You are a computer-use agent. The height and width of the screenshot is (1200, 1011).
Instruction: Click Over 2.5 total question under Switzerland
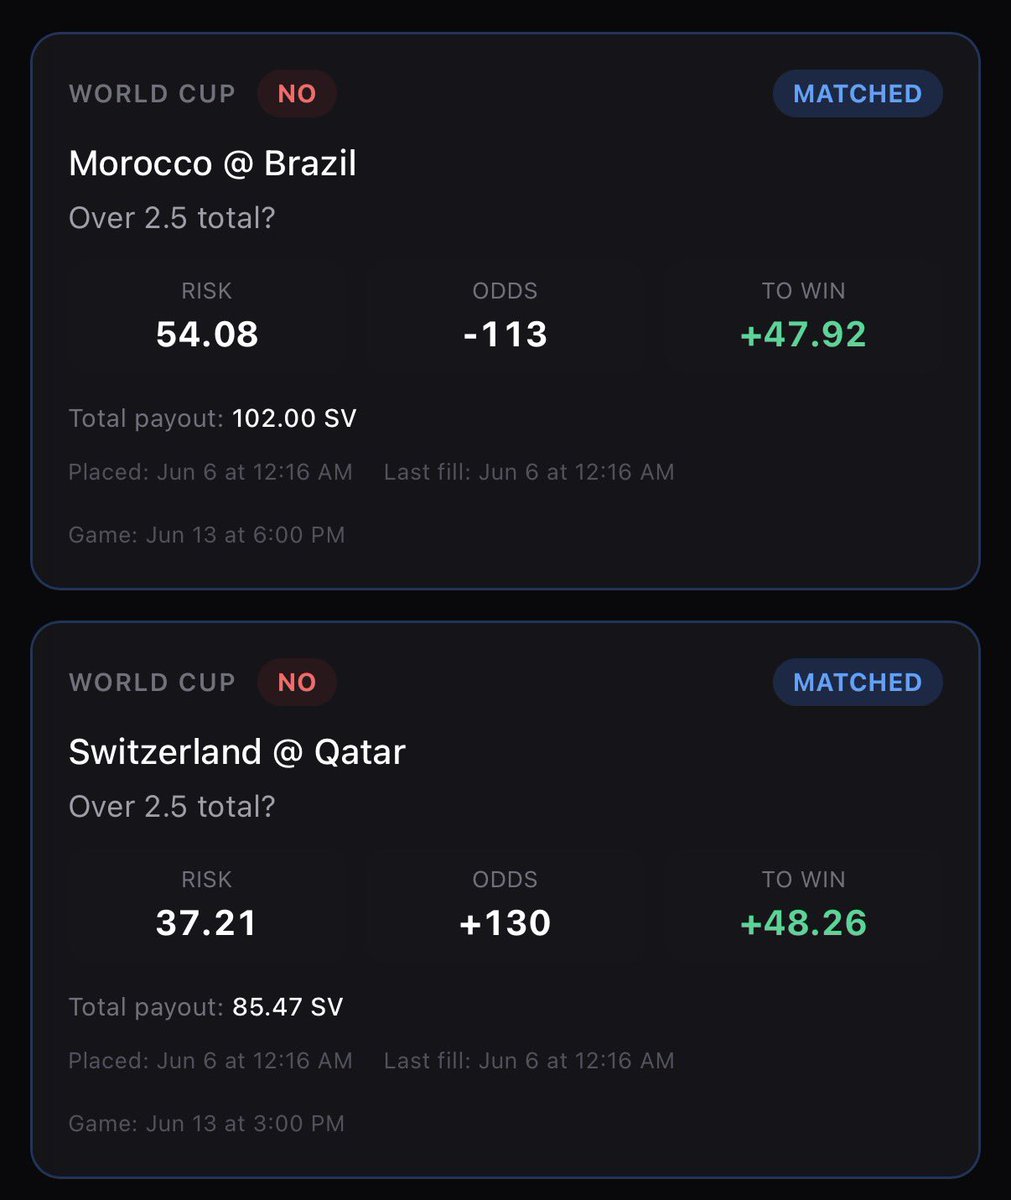[172, 807]
